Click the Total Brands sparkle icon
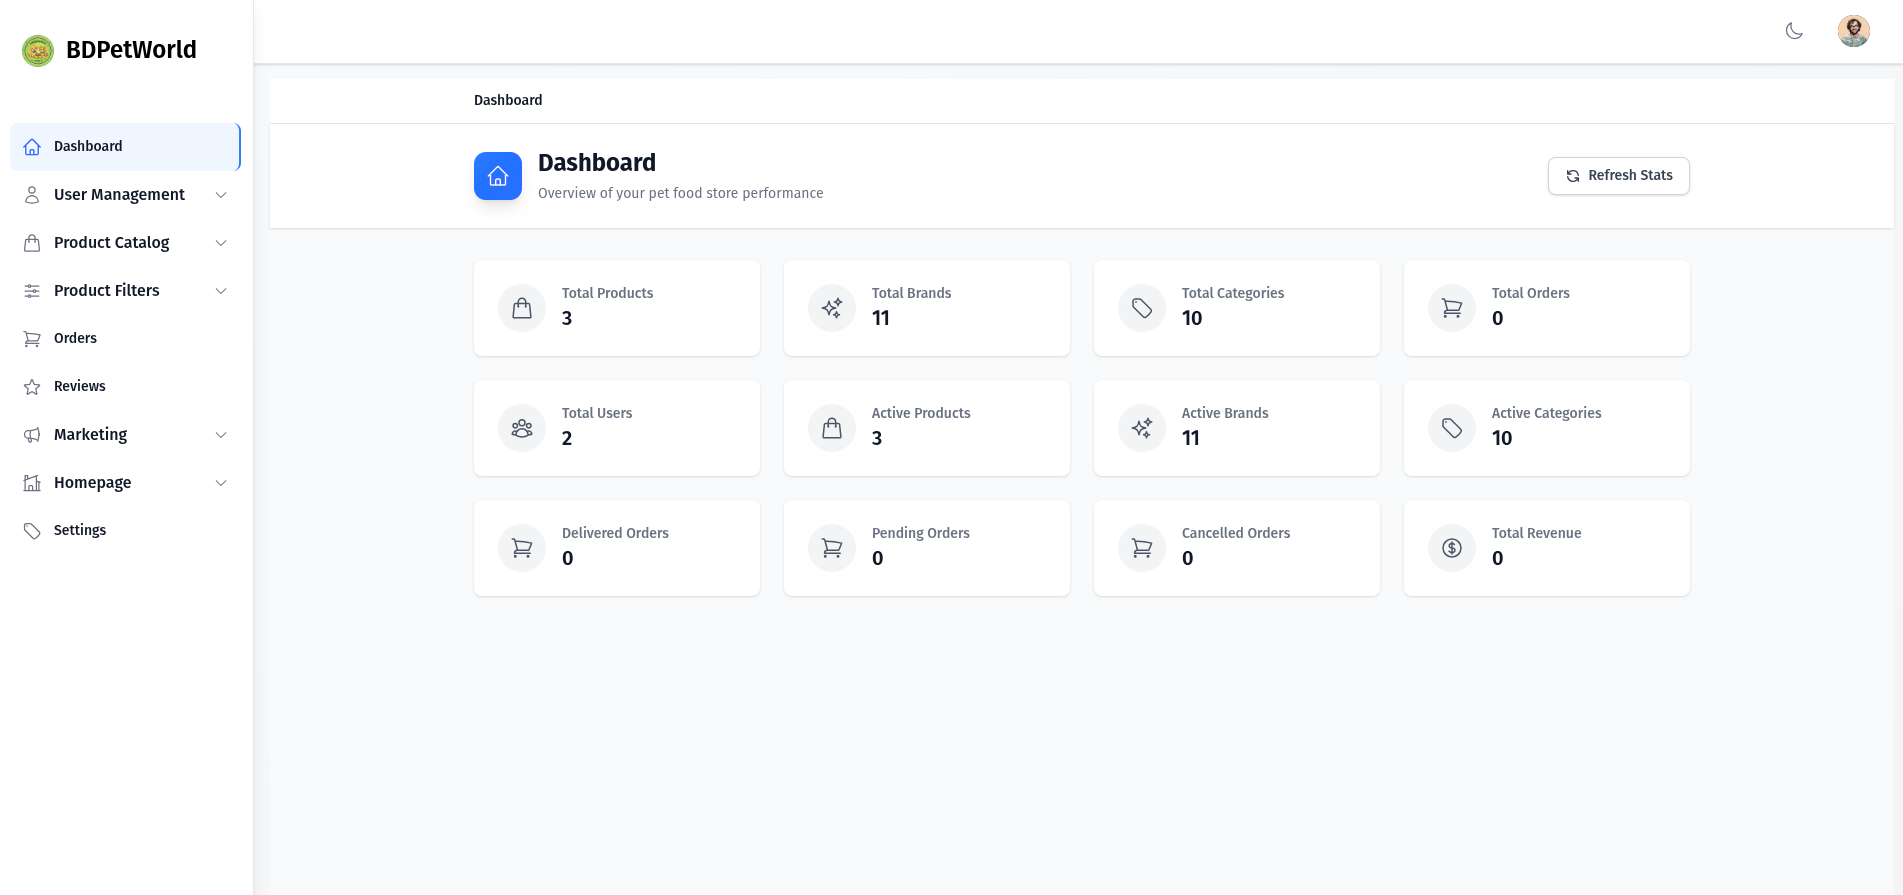1903x895 pixels. 832,308
